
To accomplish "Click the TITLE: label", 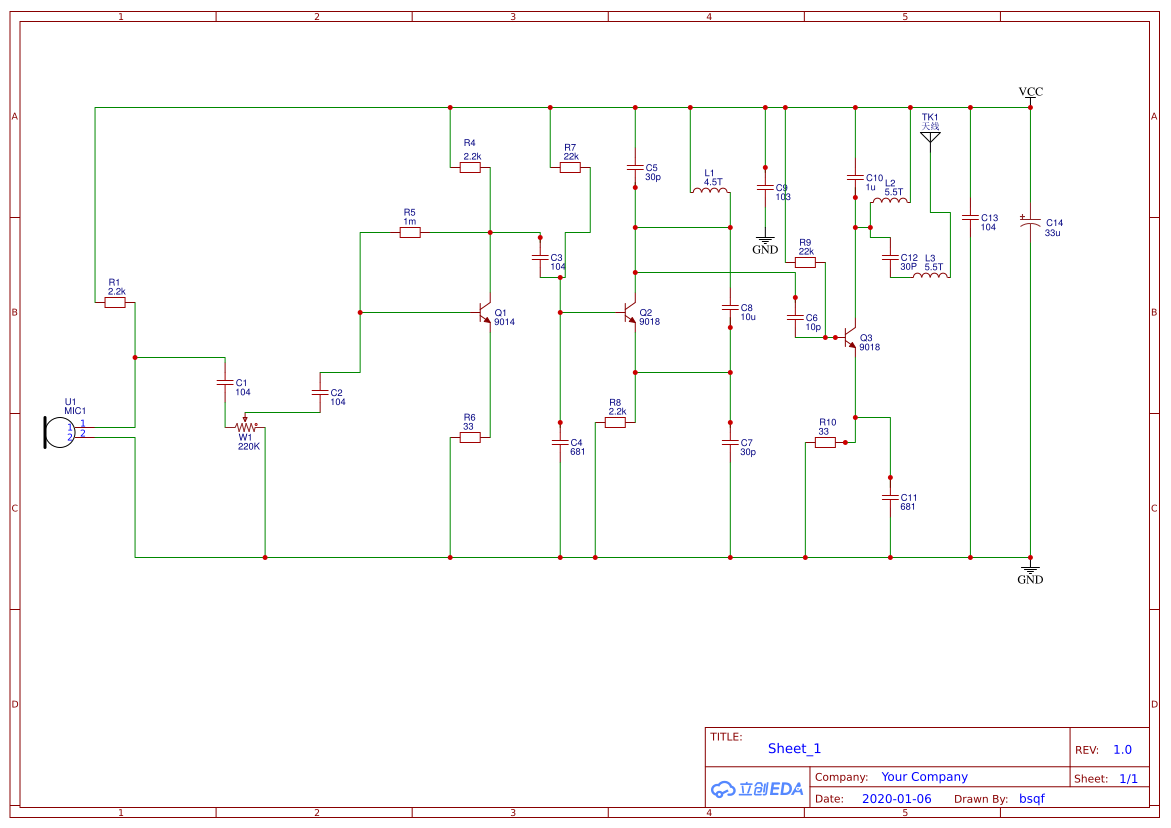I will pos(726,737).
